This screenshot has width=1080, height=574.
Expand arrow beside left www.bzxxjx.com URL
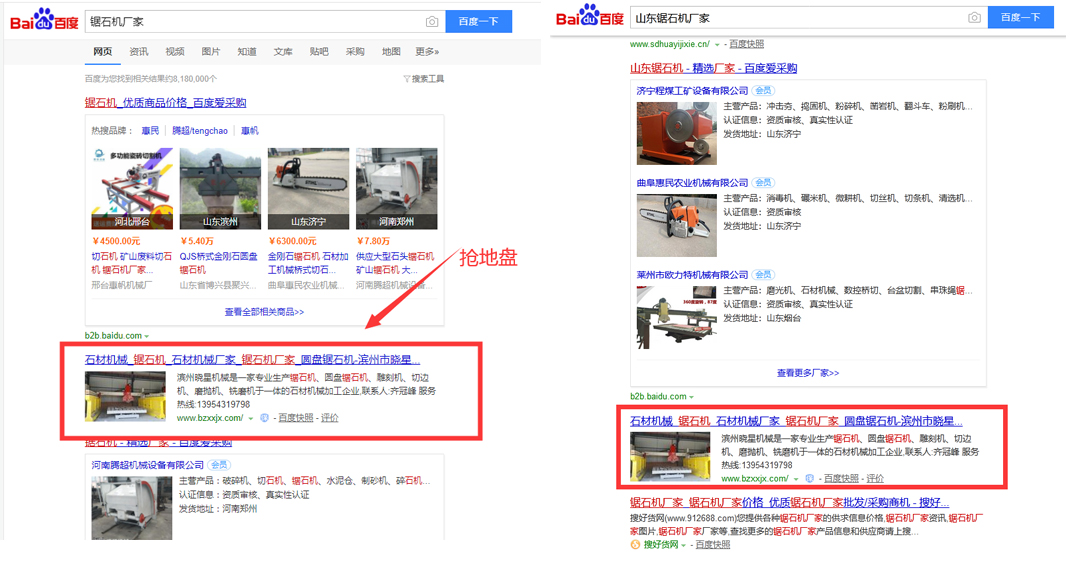coord(251,419)
